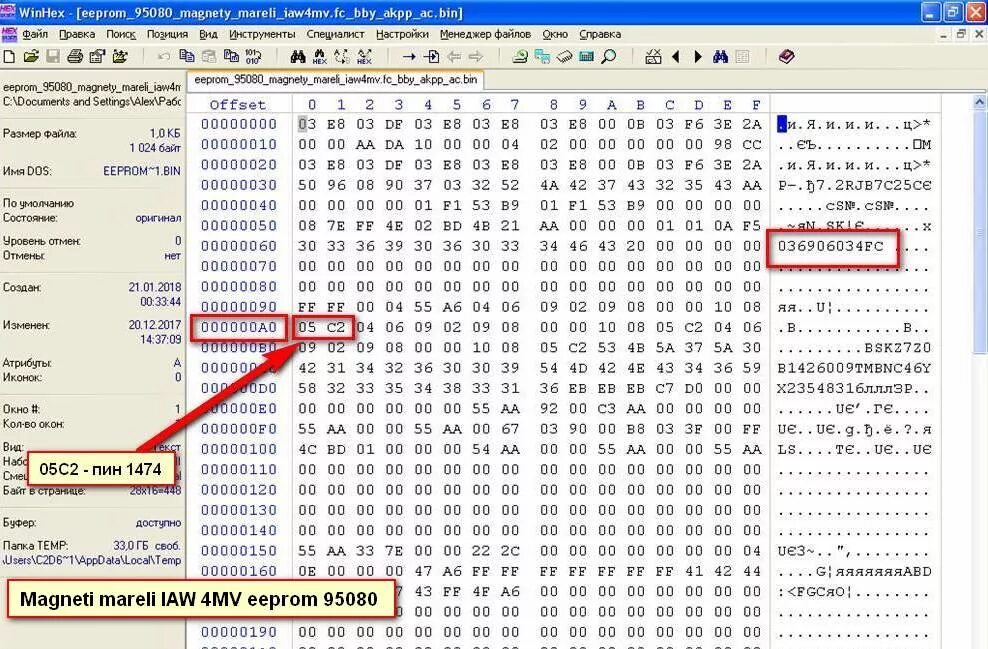The image size is (988, 649).
Task: Open the Справка menu
Action: point(600,34)
